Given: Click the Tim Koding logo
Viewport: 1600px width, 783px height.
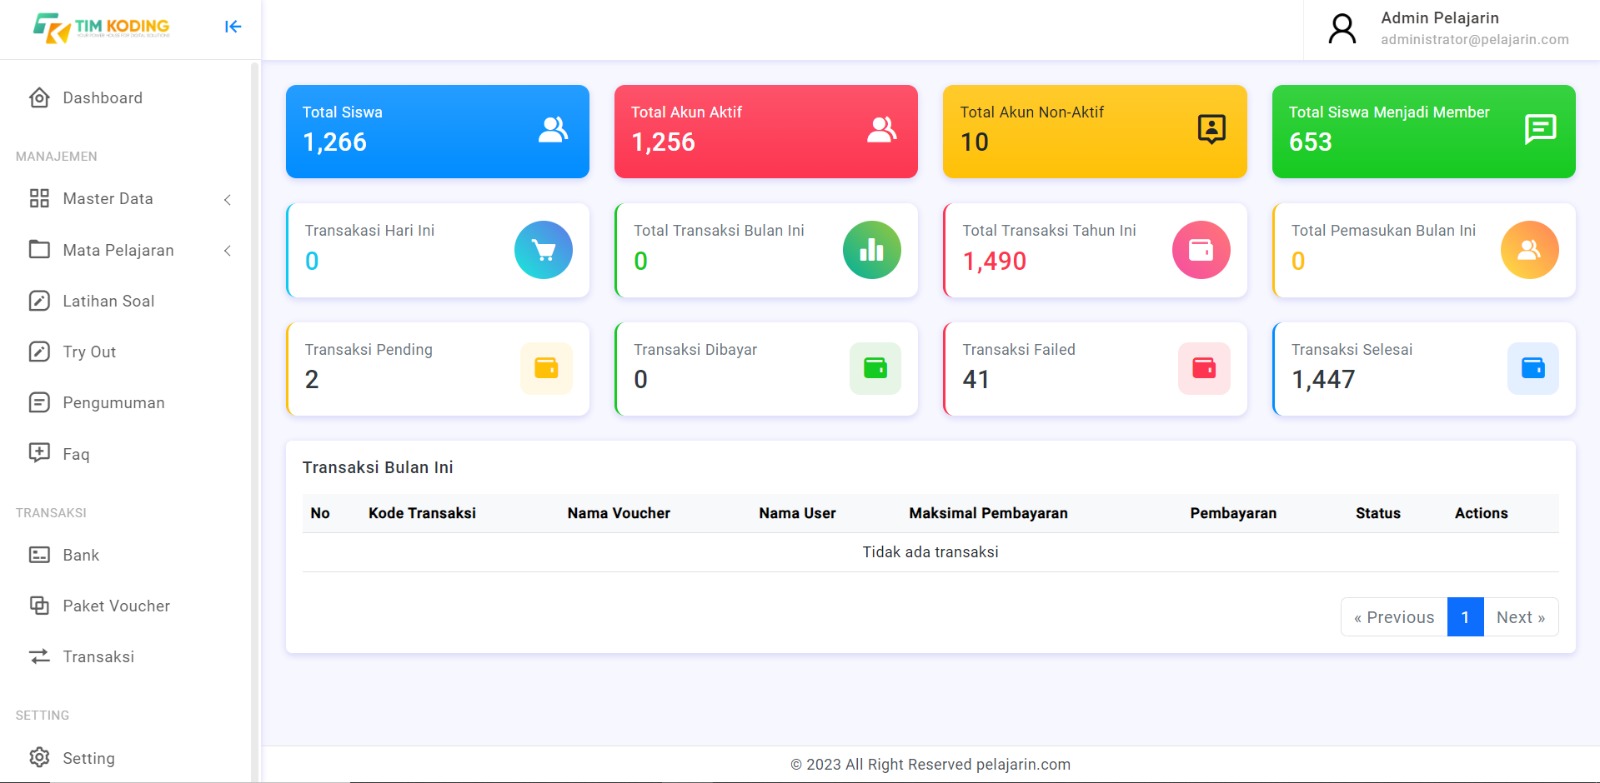Looking at the screenshot, I should (101, 27).
